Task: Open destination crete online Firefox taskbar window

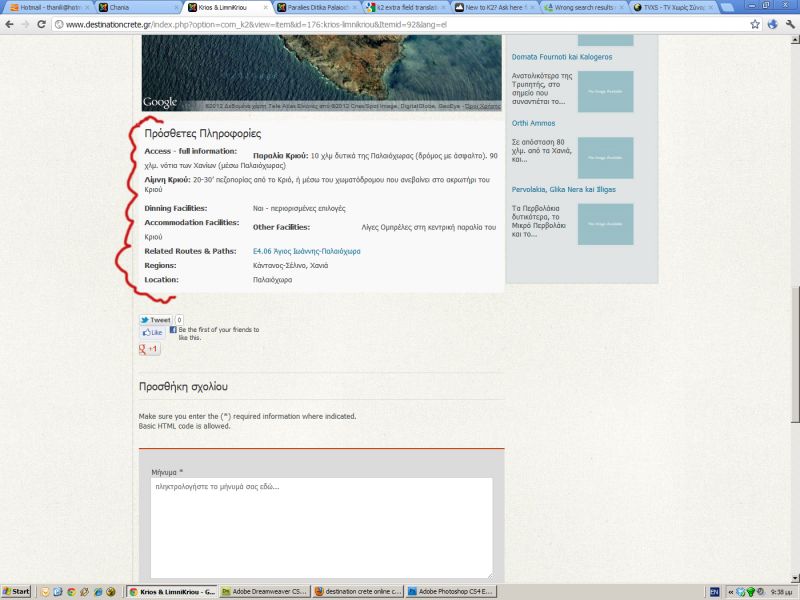Action: point(358,591)
